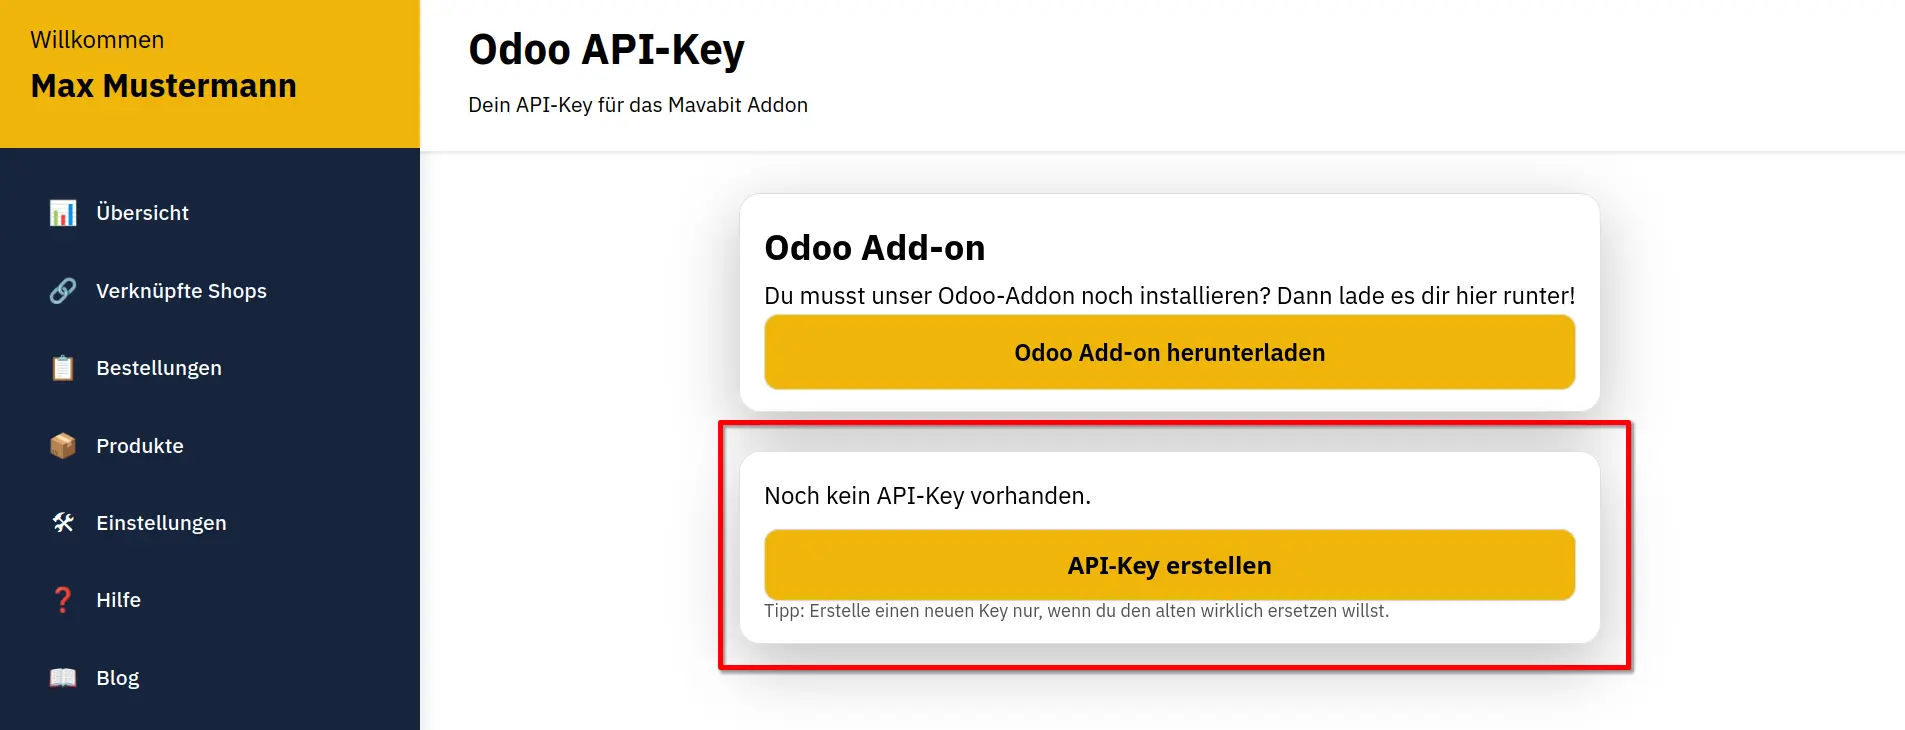The image size is (1905, 730).
Task: Select the Übersicht bar-chart icon
Action: (62, 212)
